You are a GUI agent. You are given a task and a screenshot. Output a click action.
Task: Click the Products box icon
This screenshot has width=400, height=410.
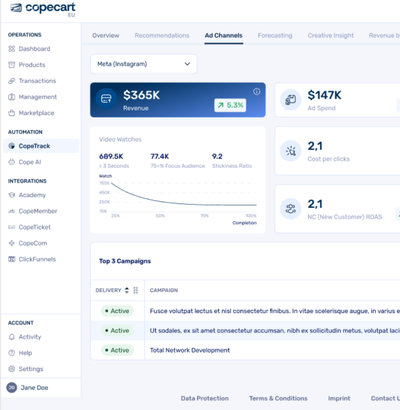12,65
